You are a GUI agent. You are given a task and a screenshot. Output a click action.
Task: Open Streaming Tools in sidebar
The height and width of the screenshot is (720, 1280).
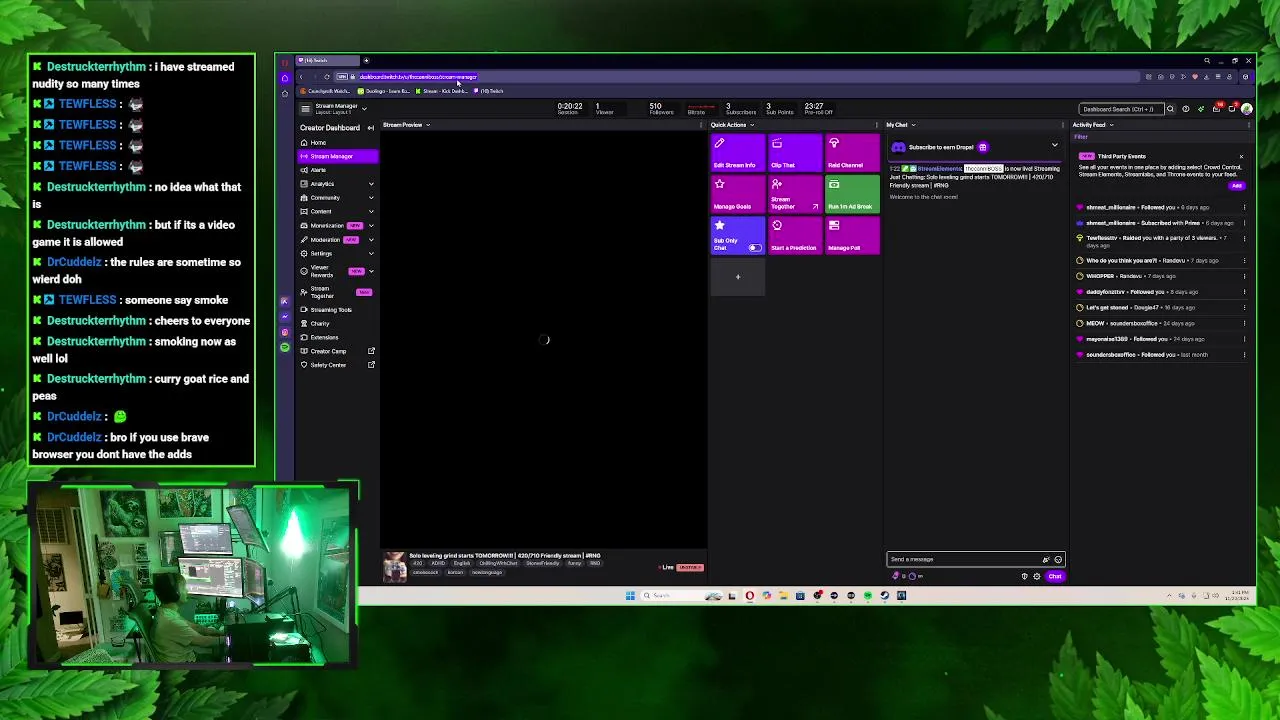coord(337,309)
